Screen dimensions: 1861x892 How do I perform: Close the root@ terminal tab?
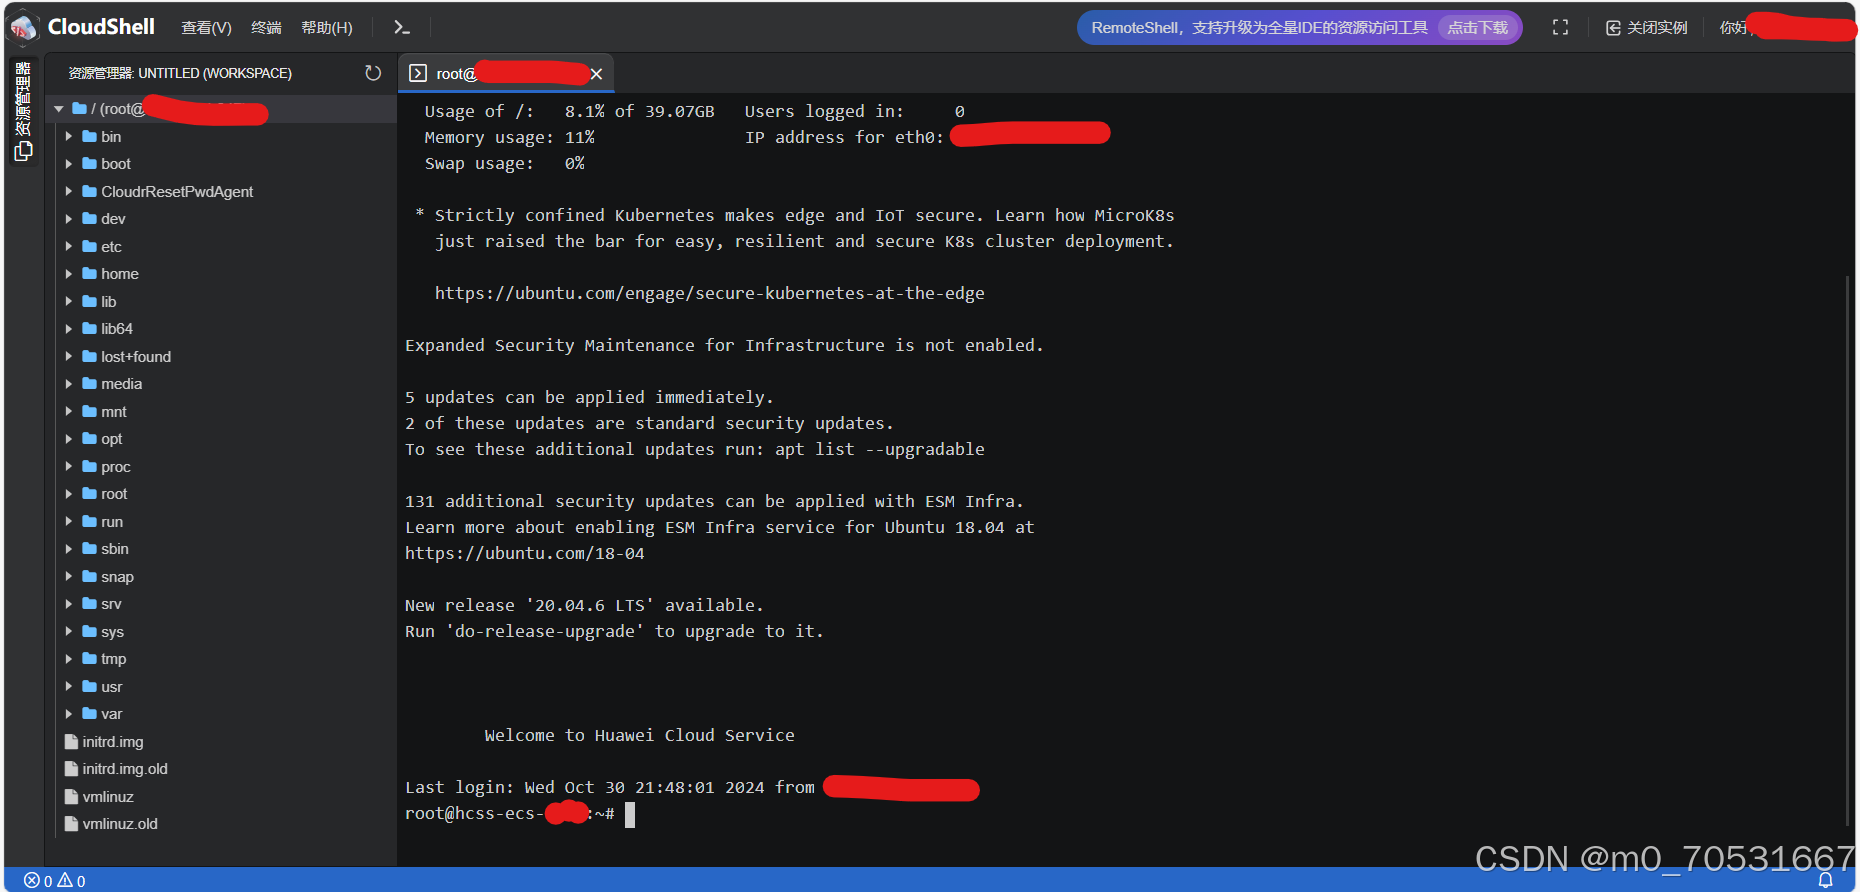(597, 74)
